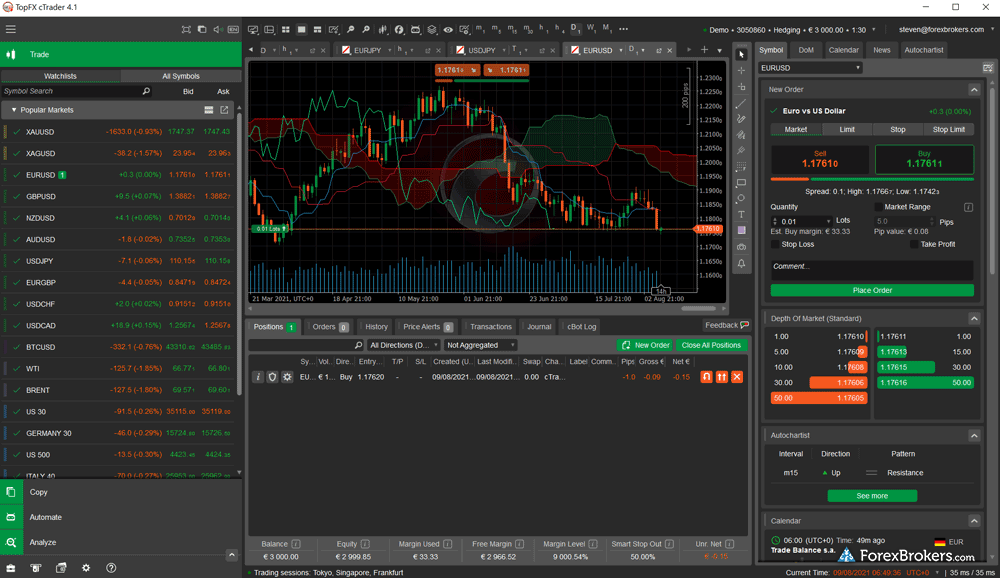This screenshot has height=578, width=1000.
Task: Open EURUSD position protection shield icon
Action: coord(272,377)
